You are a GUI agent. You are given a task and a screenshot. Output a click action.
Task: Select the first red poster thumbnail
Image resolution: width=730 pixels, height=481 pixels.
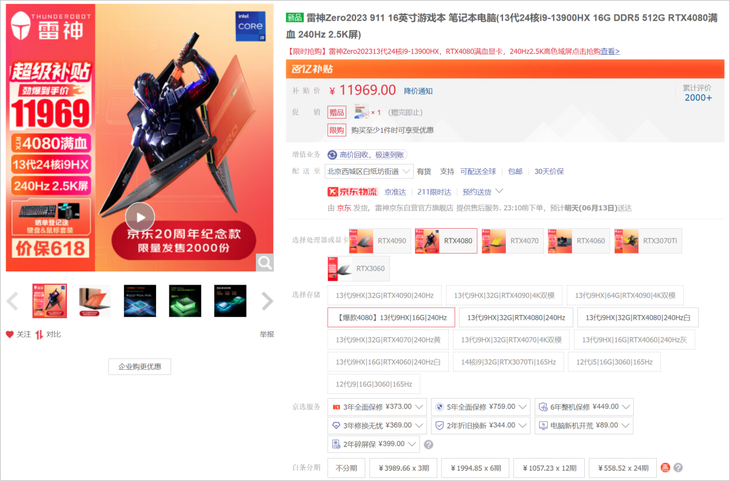(x=50, y=301)
